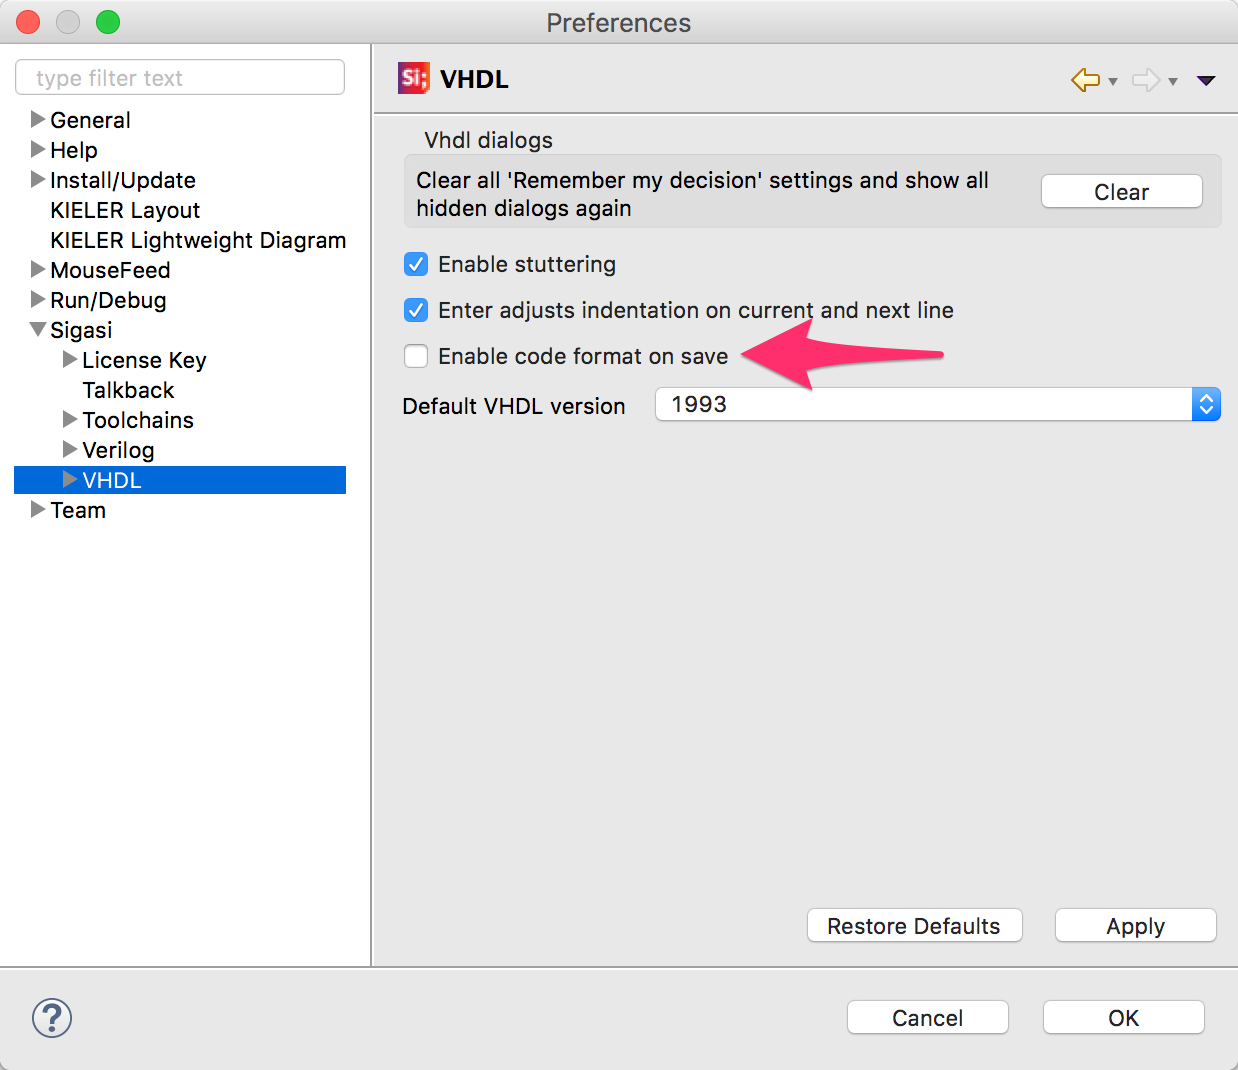
Task: Expand the General tree node
Action: point(38,119)
